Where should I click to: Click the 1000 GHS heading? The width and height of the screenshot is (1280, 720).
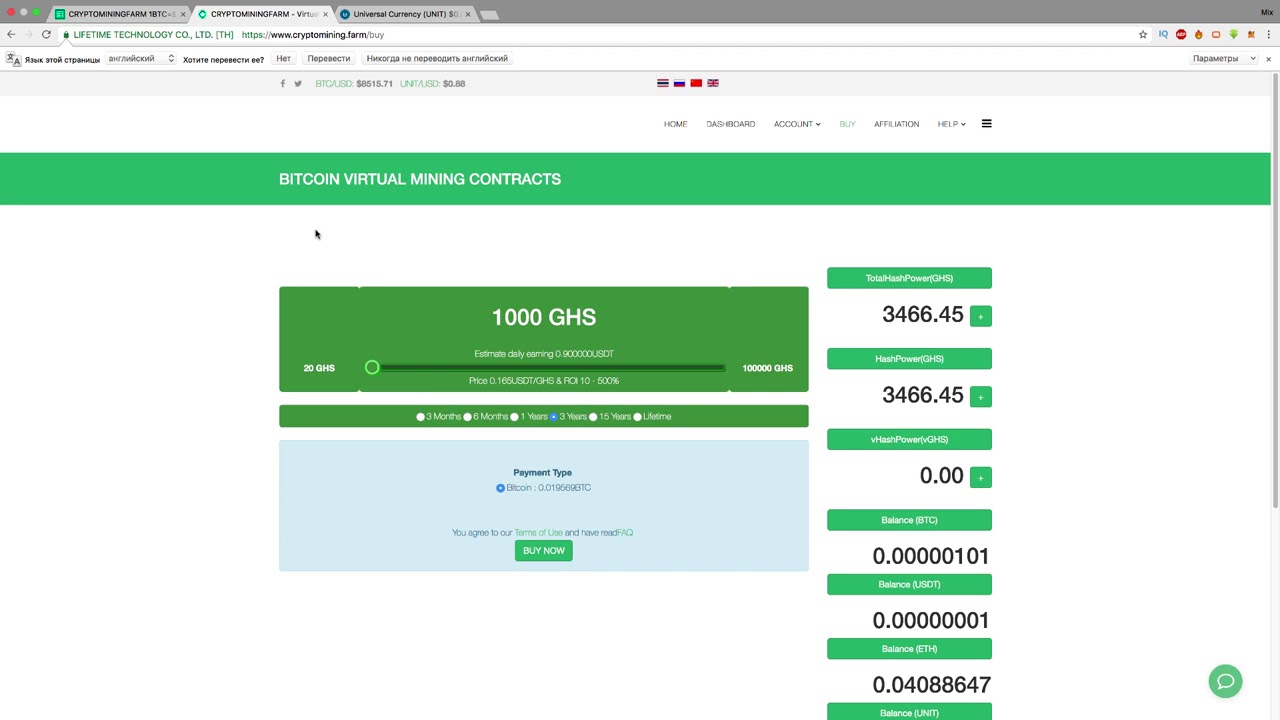(x=544, y=317)
